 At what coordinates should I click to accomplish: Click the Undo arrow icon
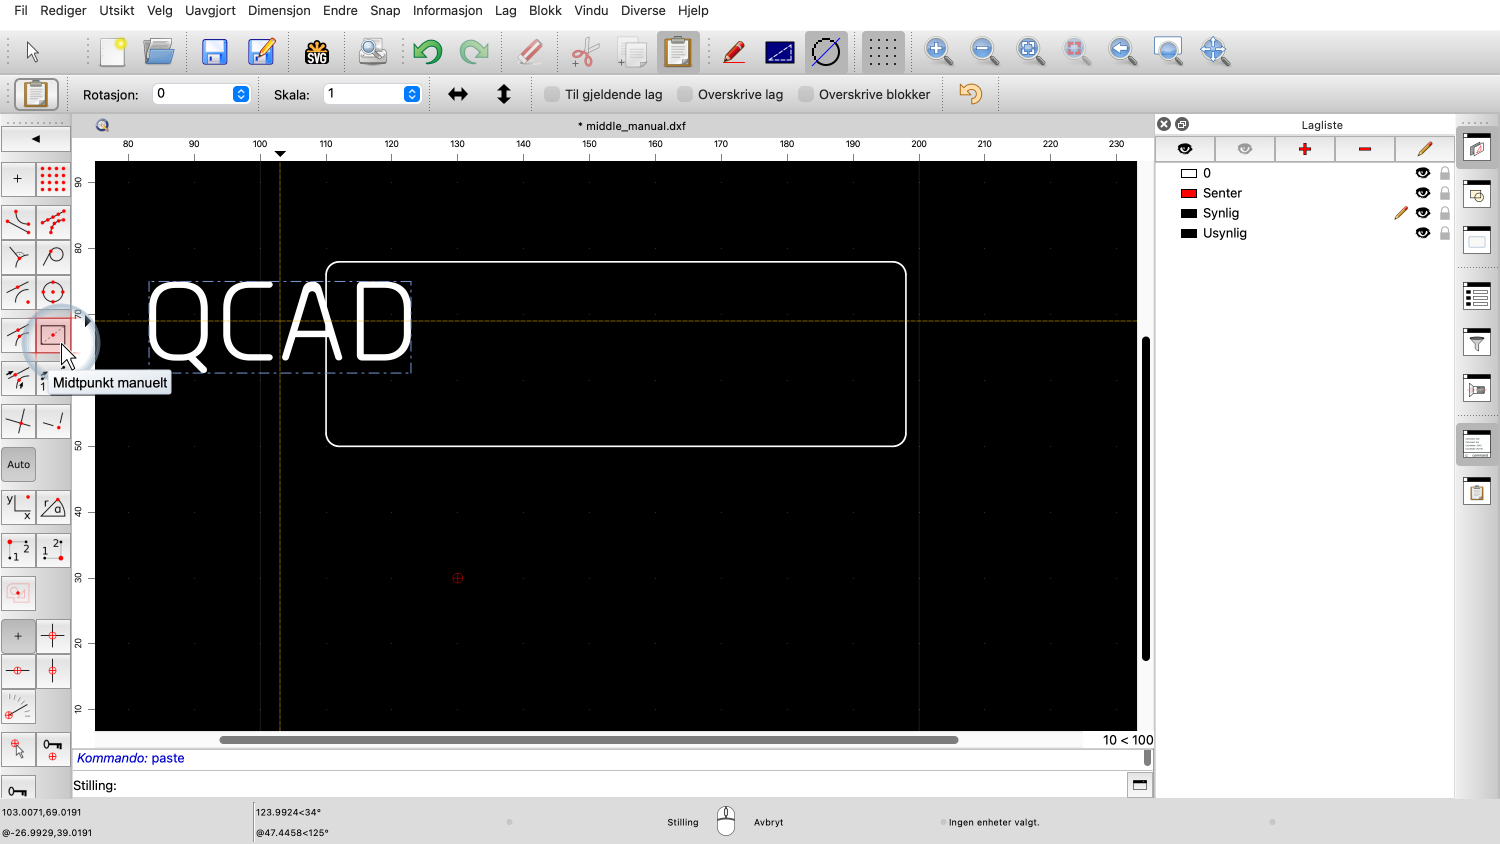coord(427,52)
